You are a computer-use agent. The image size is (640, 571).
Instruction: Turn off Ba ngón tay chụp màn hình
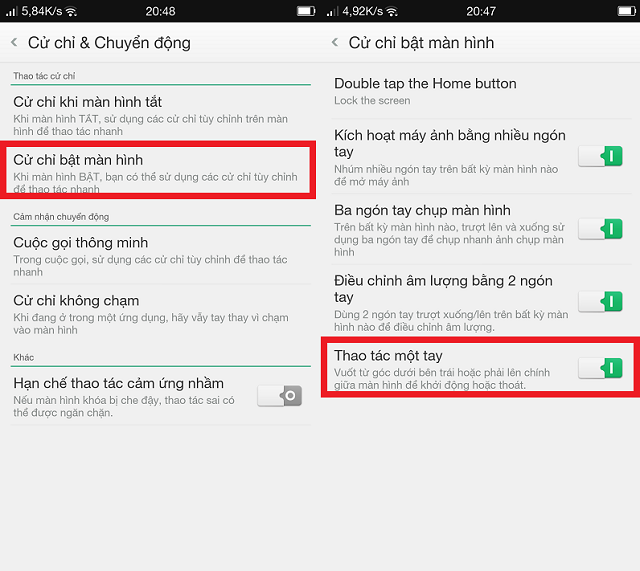coord(600,229)
